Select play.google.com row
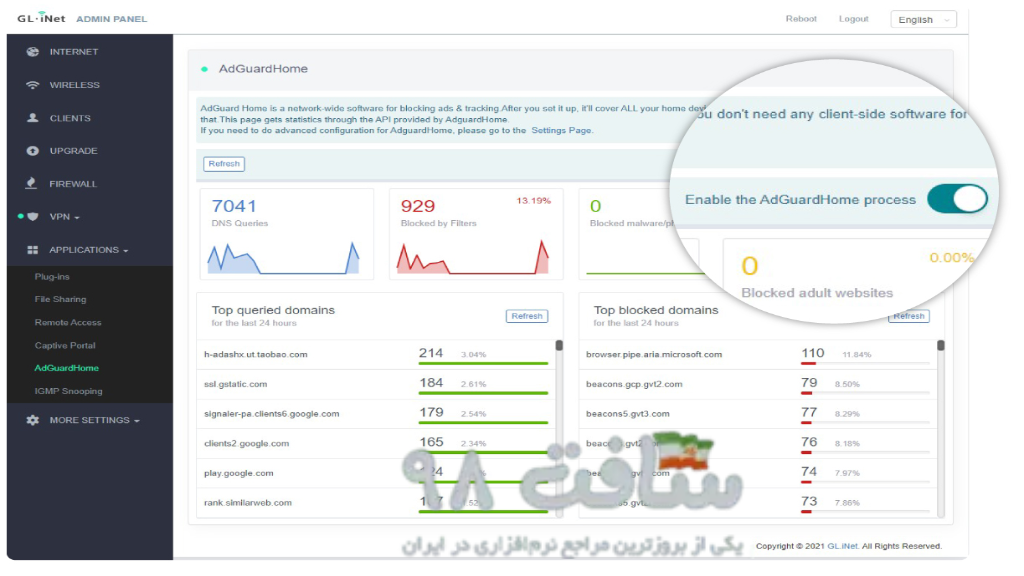Image resolution: width=1024 pixels, height=576 pixels. click(x=376, y=473)
